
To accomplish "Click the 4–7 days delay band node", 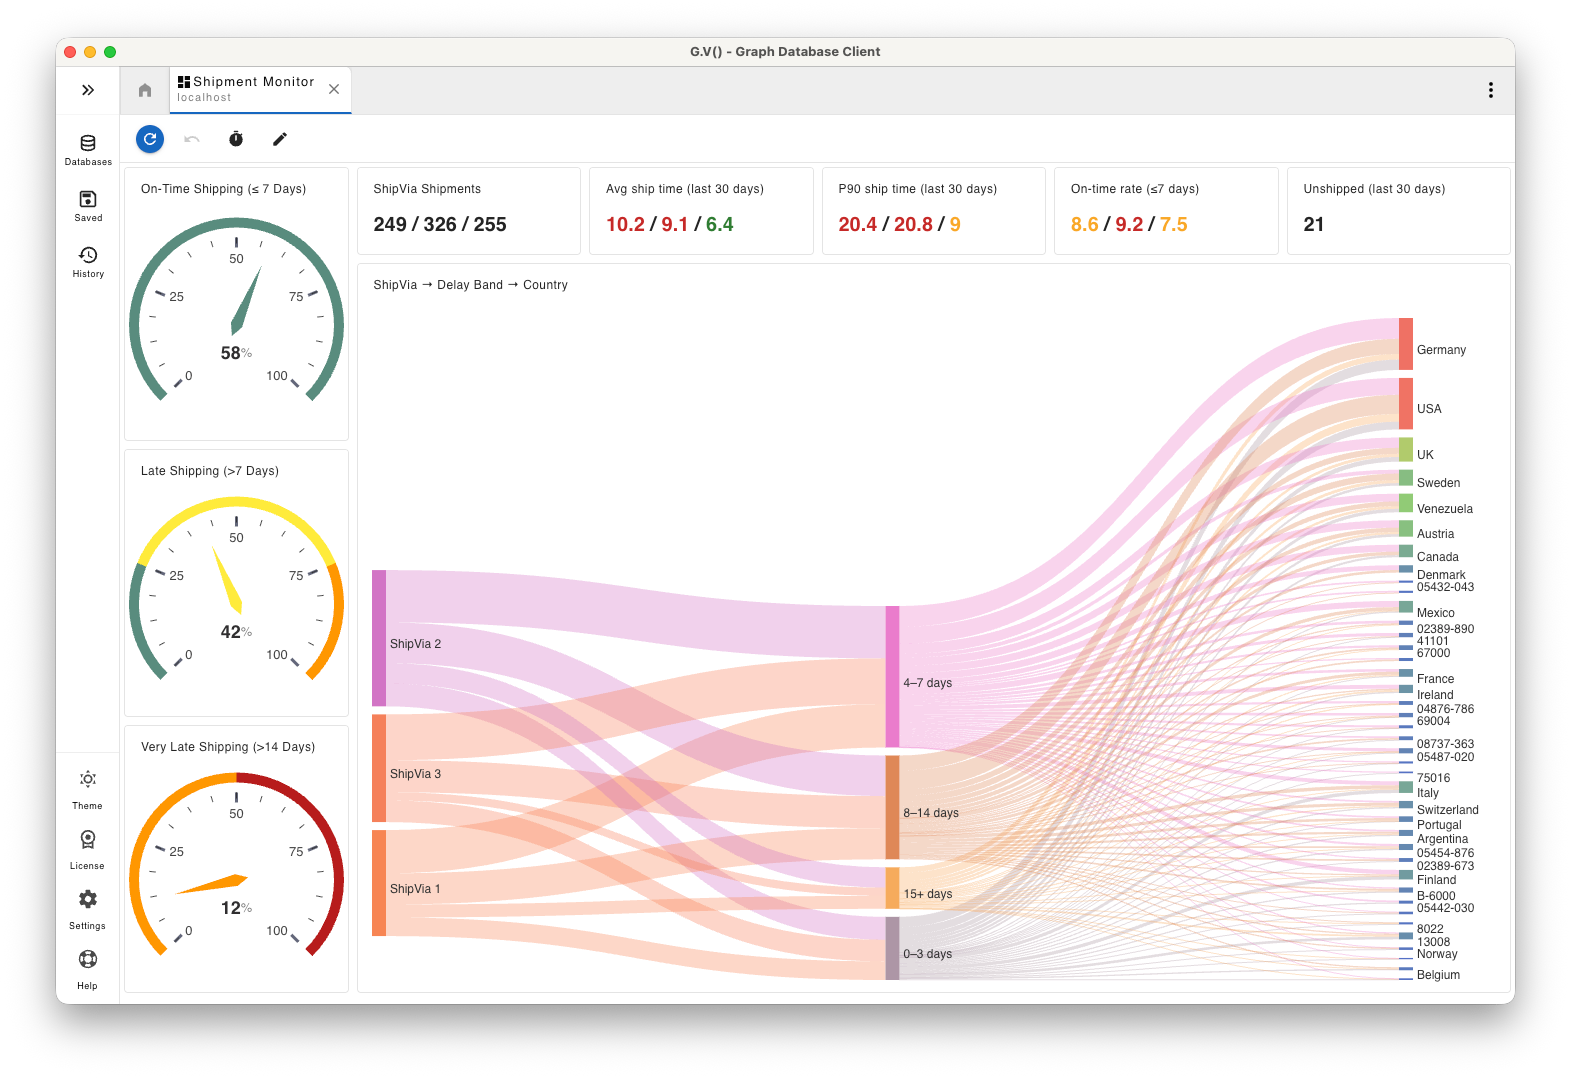I will pyautogui.click(x=892, y=676).
